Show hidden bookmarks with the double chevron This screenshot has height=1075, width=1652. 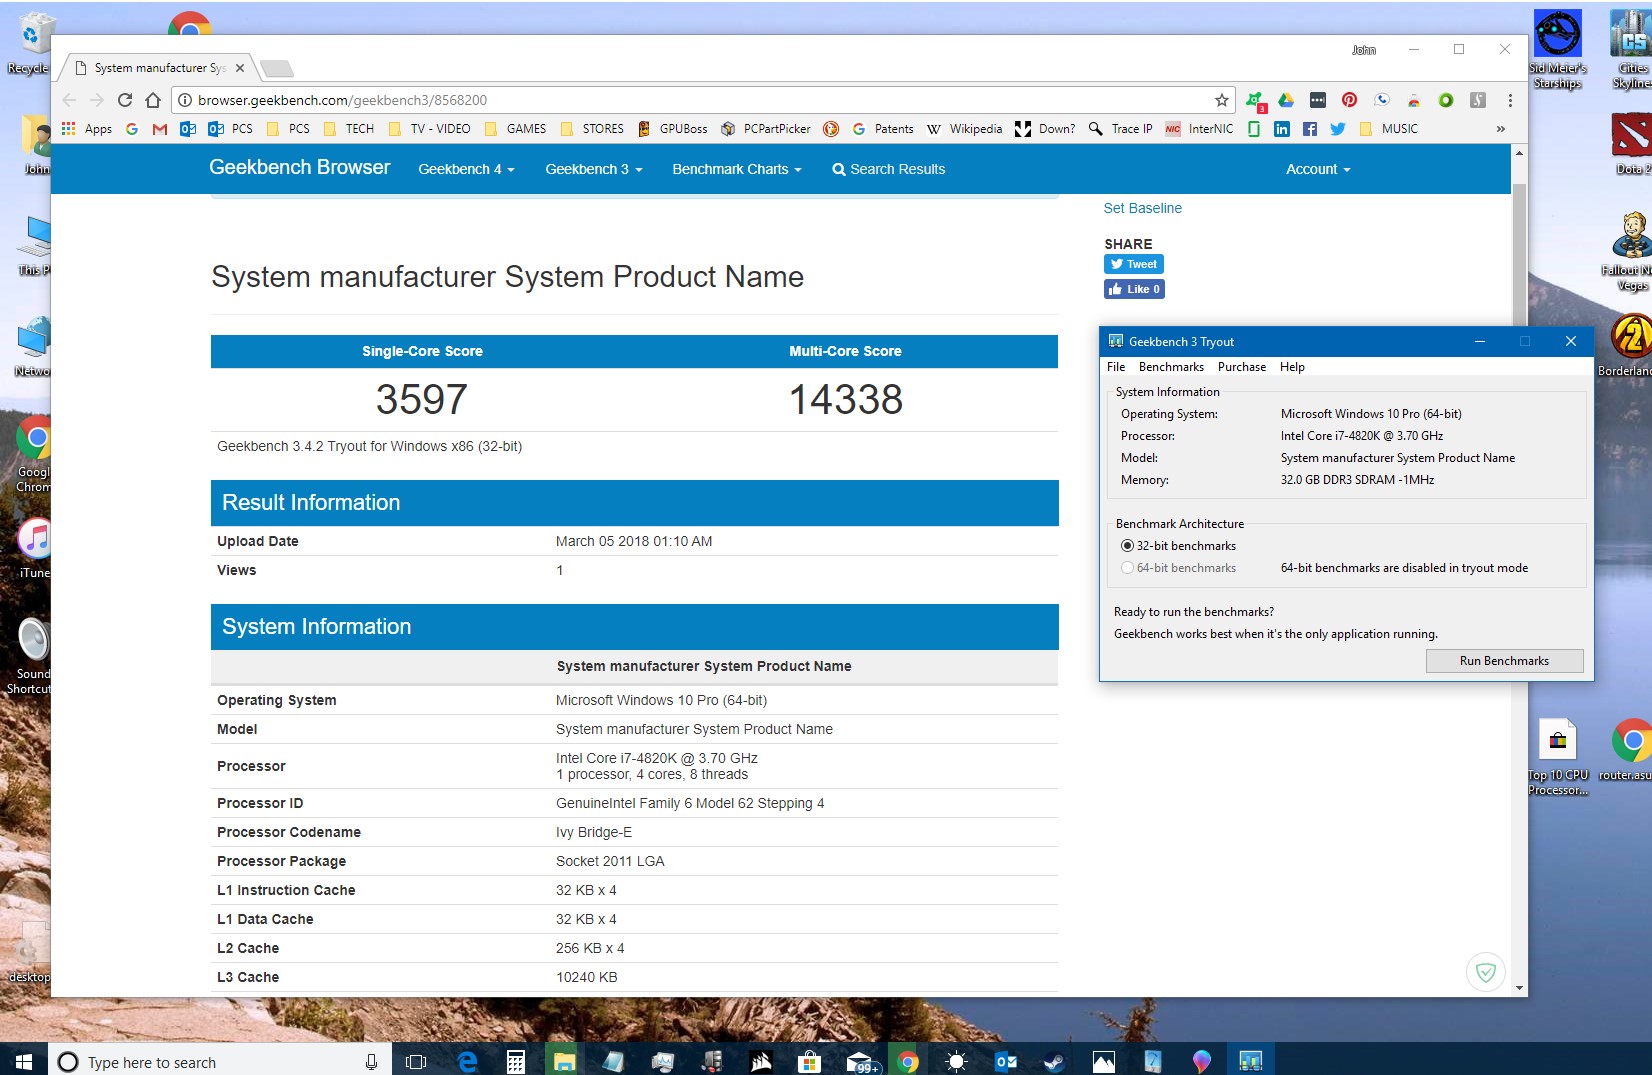coord(1500,129)
